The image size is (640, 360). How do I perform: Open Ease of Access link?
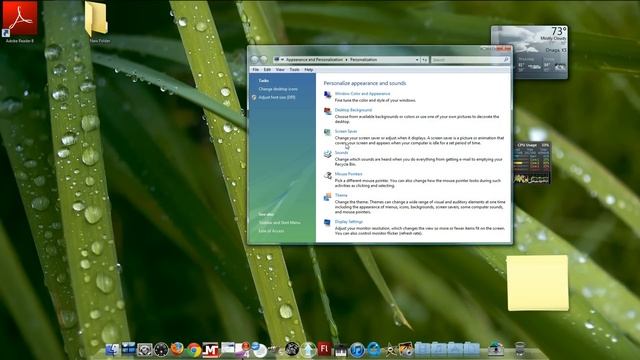tap(271, 231)
